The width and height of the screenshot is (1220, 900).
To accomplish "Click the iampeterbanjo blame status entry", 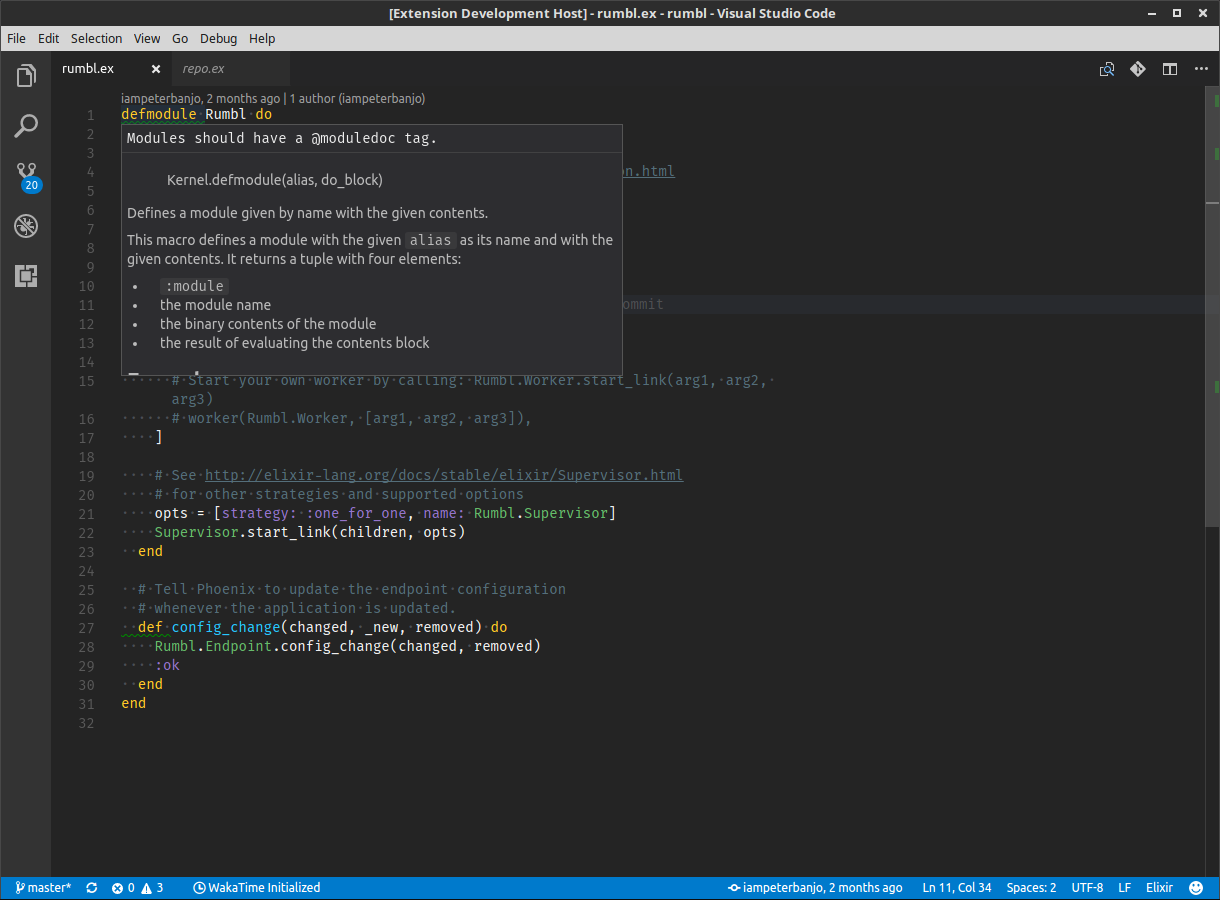I will click(815, 887).
